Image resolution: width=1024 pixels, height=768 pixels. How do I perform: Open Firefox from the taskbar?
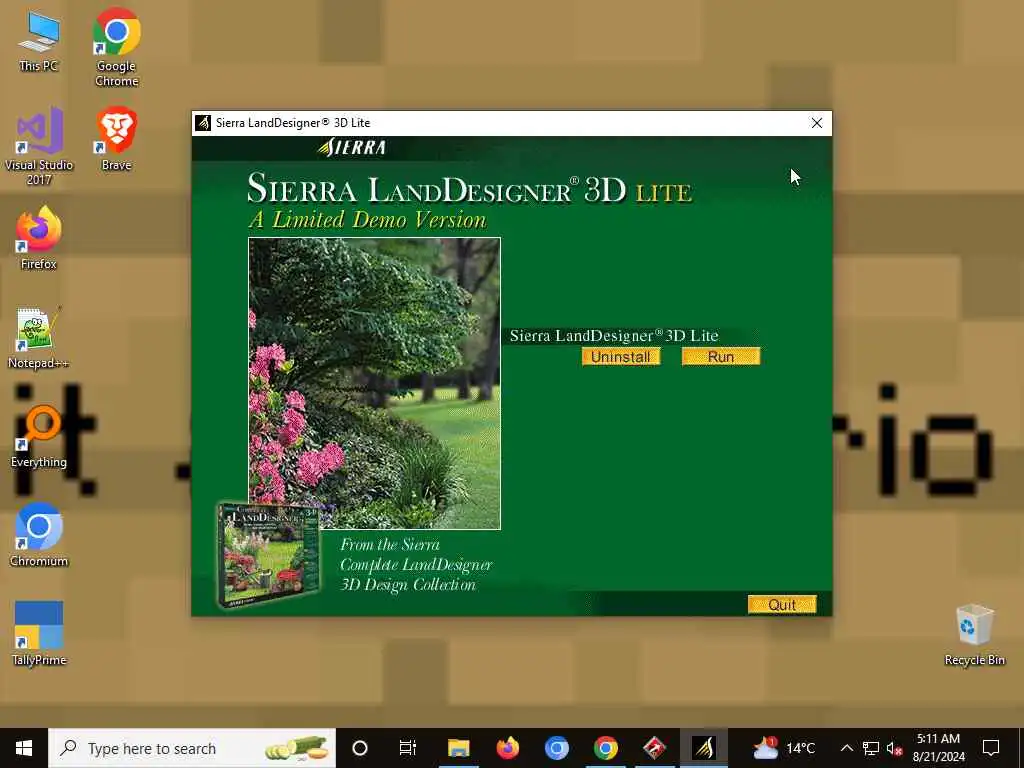pos(507,748)
